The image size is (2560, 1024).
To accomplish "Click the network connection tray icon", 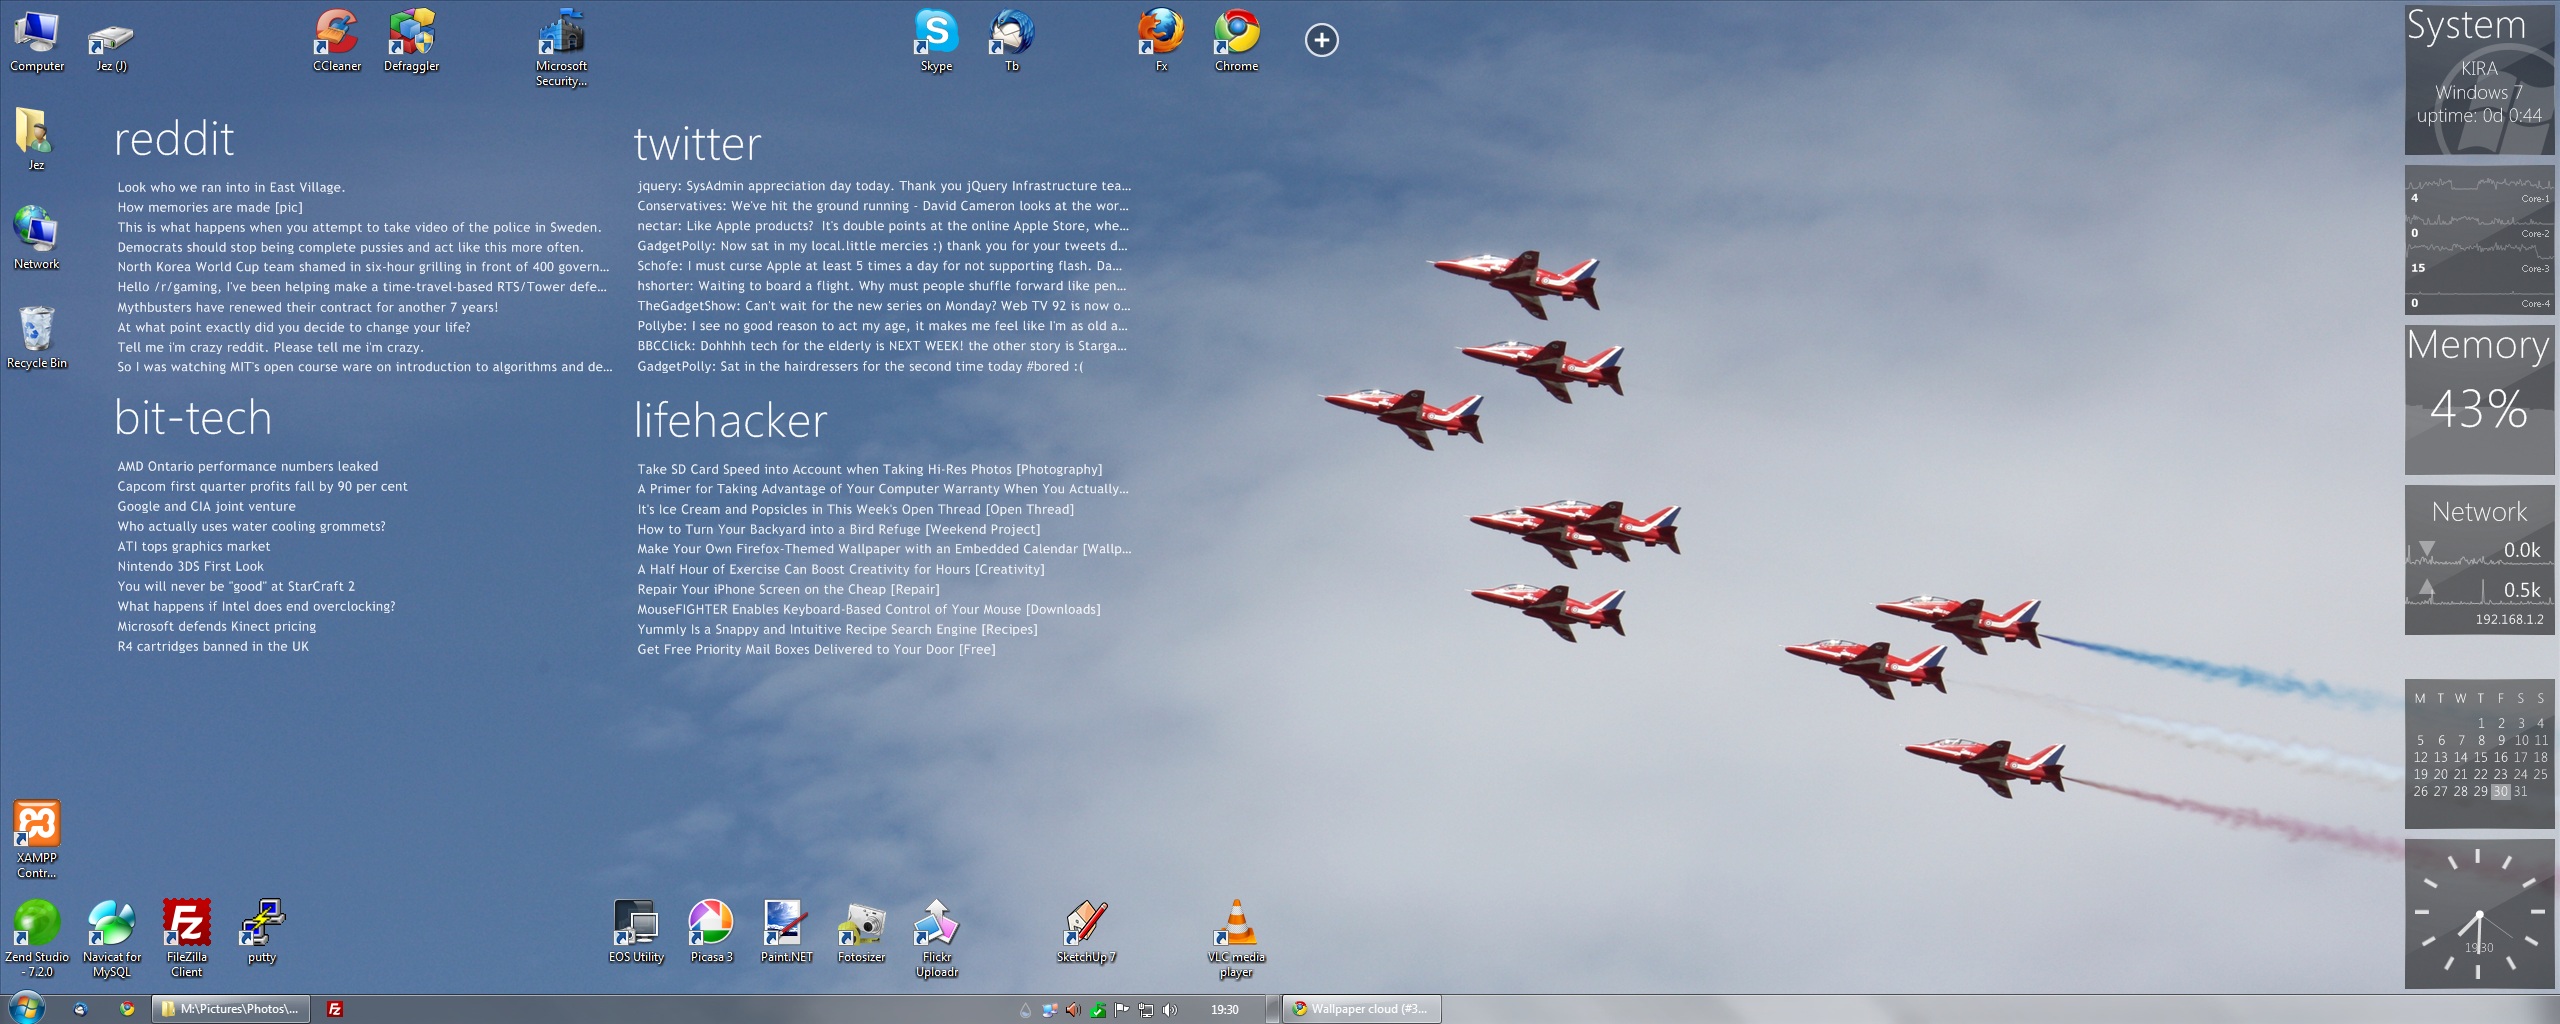I will point(1146,1010).
